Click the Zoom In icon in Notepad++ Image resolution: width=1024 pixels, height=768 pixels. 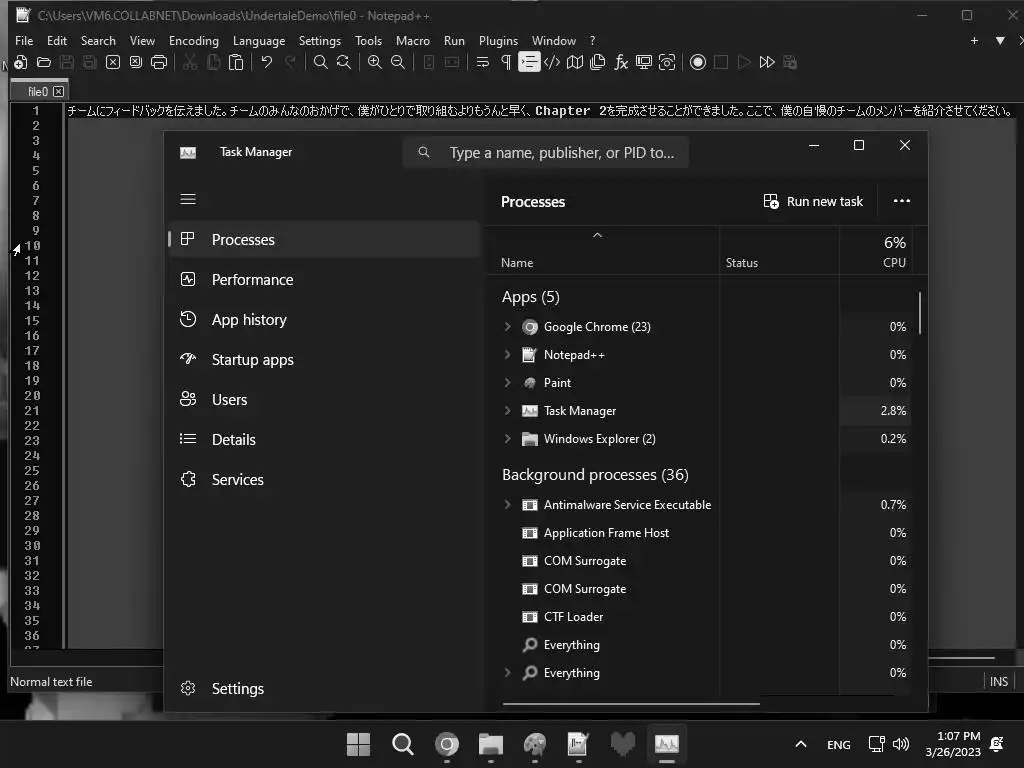[374, 62]
